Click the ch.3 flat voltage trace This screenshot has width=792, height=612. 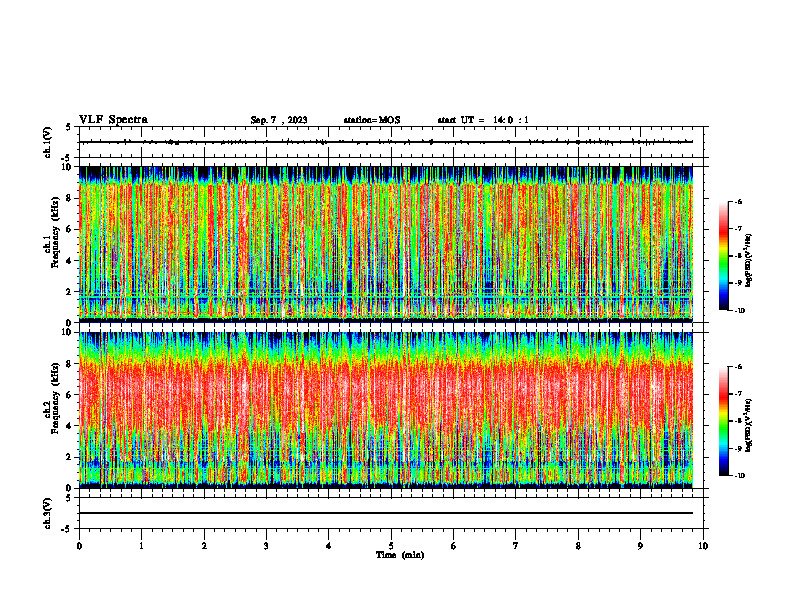point(386,513)
